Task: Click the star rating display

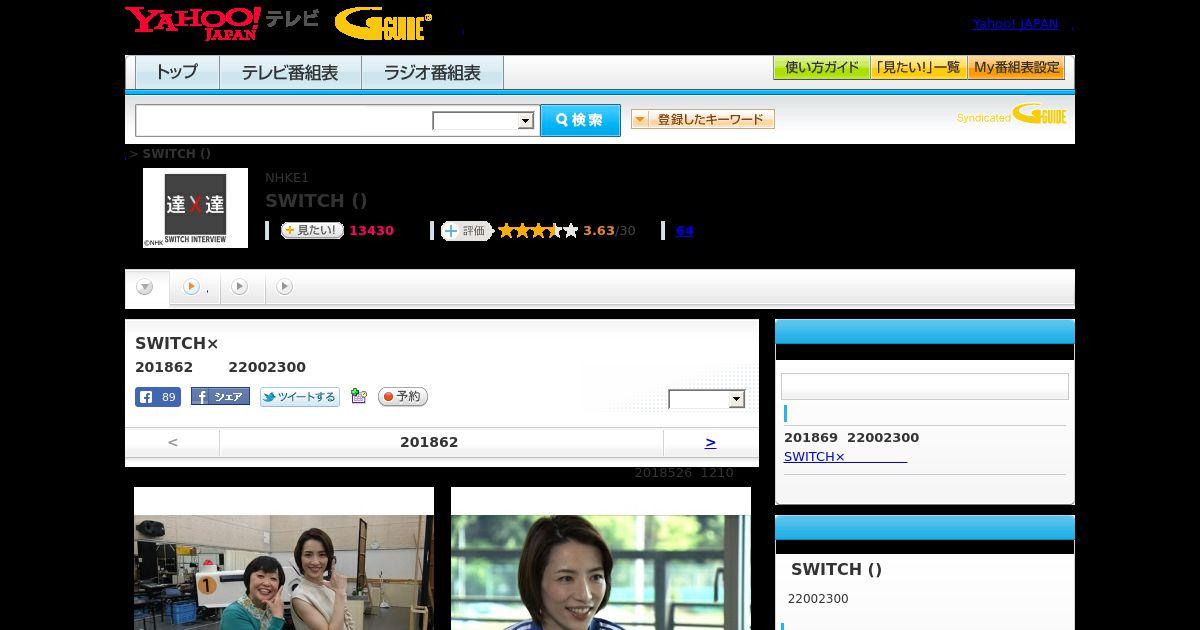Action: click(538, 231)
